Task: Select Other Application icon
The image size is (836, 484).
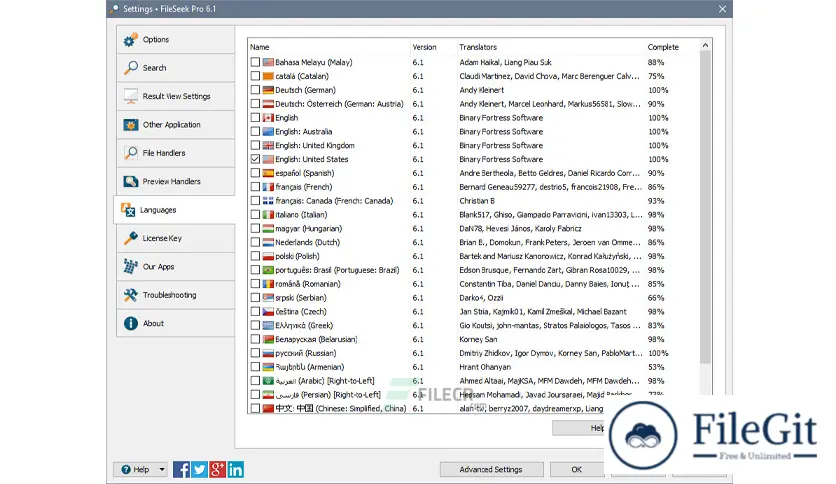Action: coord(131,125)
